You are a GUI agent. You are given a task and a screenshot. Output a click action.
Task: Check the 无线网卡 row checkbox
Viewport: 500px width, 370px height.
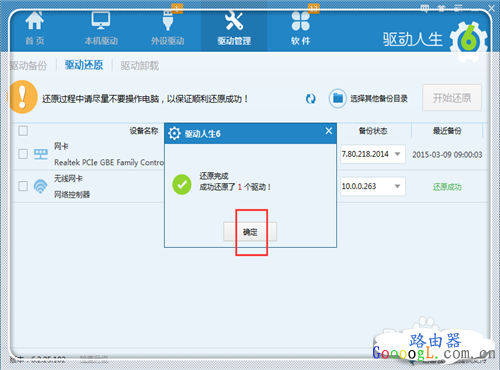click(x=23, y=186)
